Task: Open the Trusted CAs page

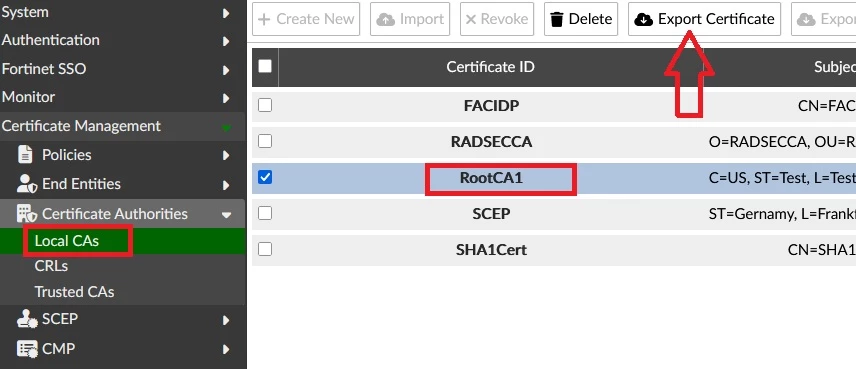Action: (74, 292)
